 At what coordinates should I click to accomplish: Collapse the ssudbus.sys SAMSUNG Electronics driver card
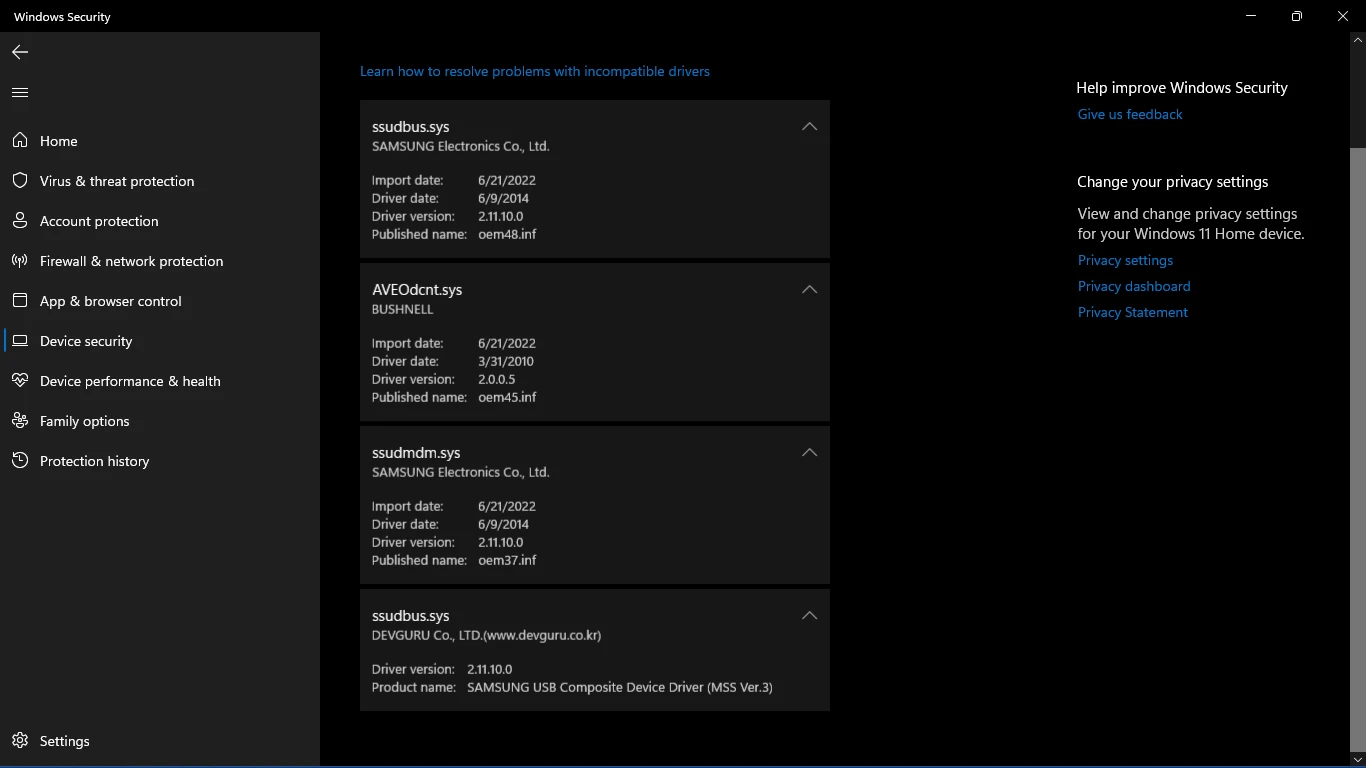[809, 127]
